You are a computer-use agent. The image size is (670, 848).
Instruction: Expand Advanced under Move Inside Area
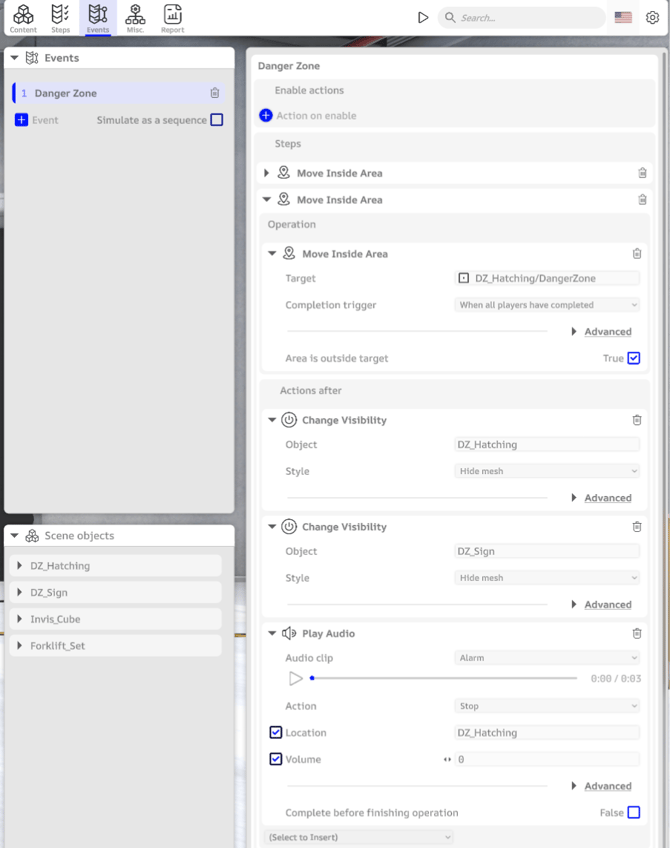click(602, 332)
